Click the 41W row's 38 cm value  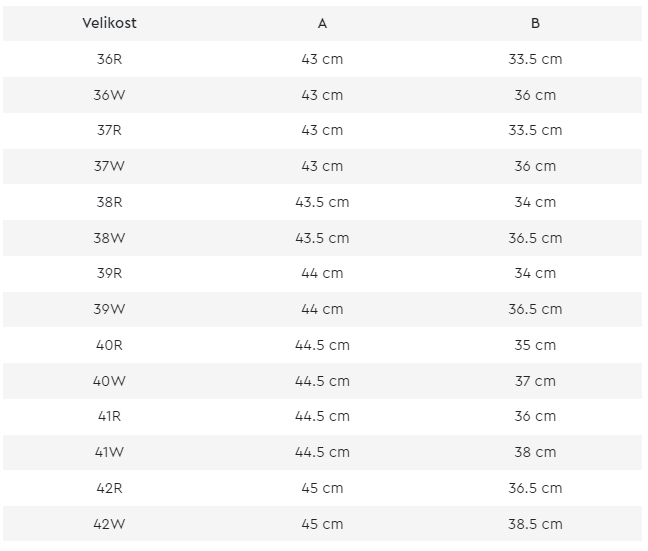[x=535, y=452]
